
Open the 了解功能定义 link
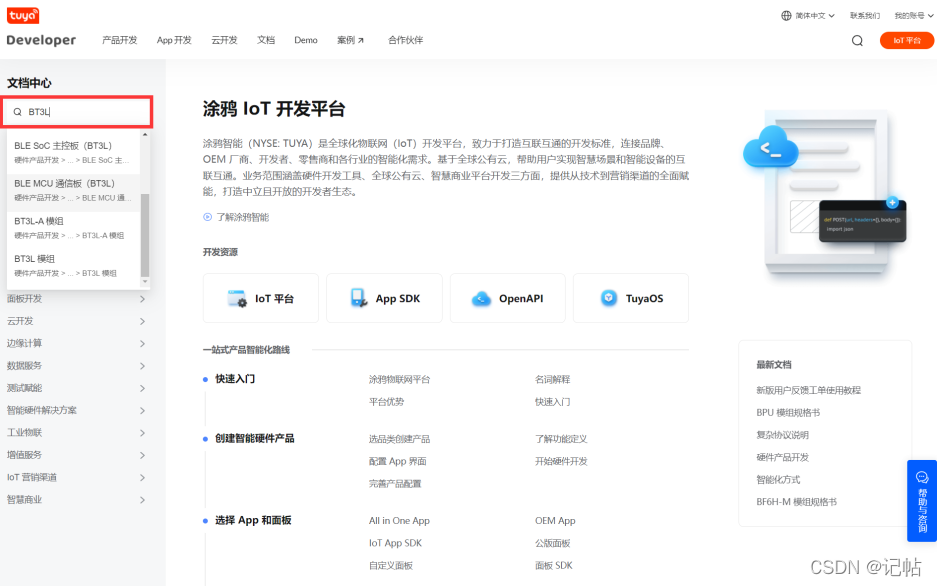click(x=561, y=439)
